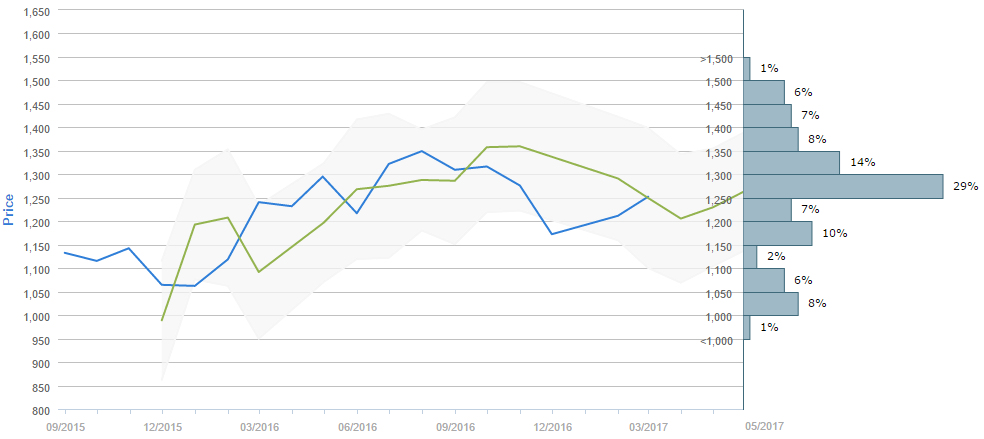Viewport: 984px width, 439px height.
Task: Click the 10% histogram bar
Action: [777, 233]
